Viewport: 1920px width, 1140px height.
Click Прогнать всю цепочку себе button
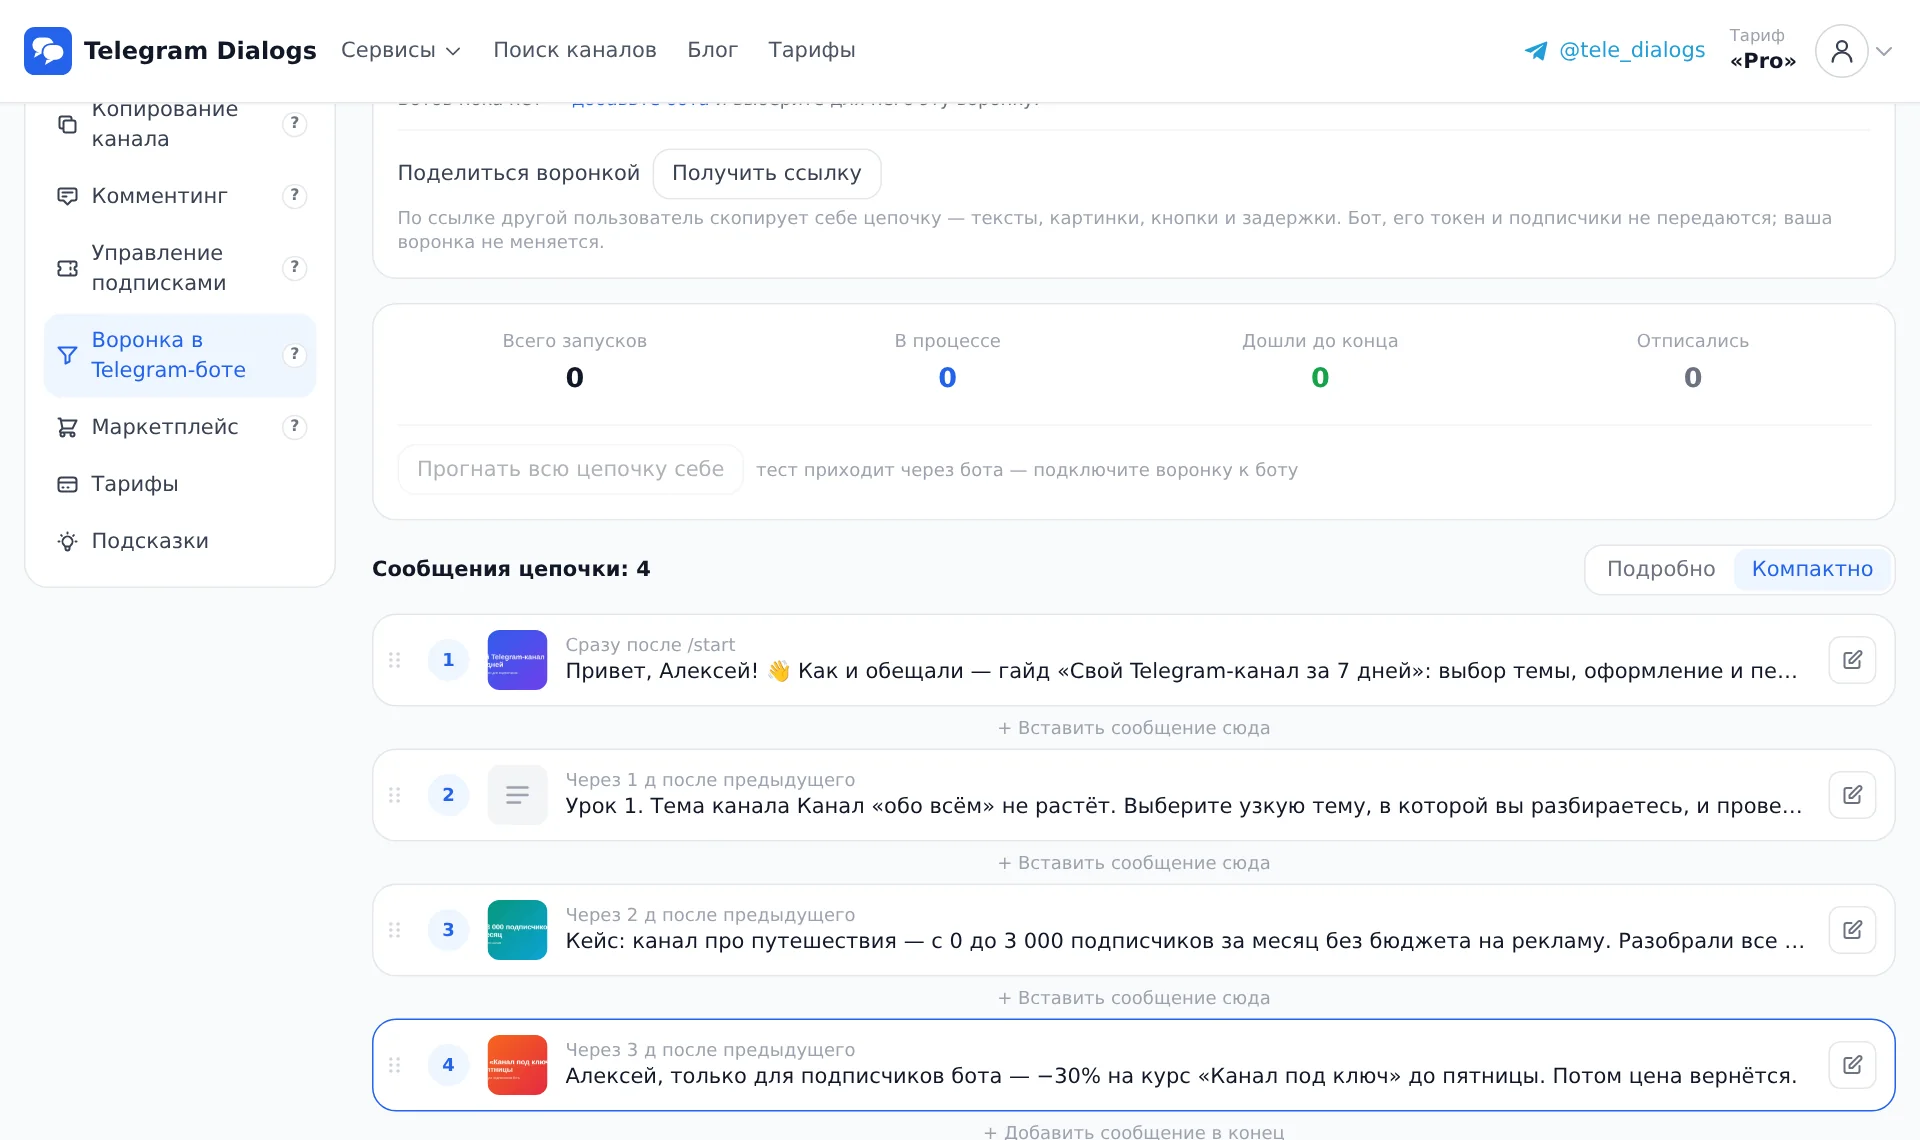570,470
